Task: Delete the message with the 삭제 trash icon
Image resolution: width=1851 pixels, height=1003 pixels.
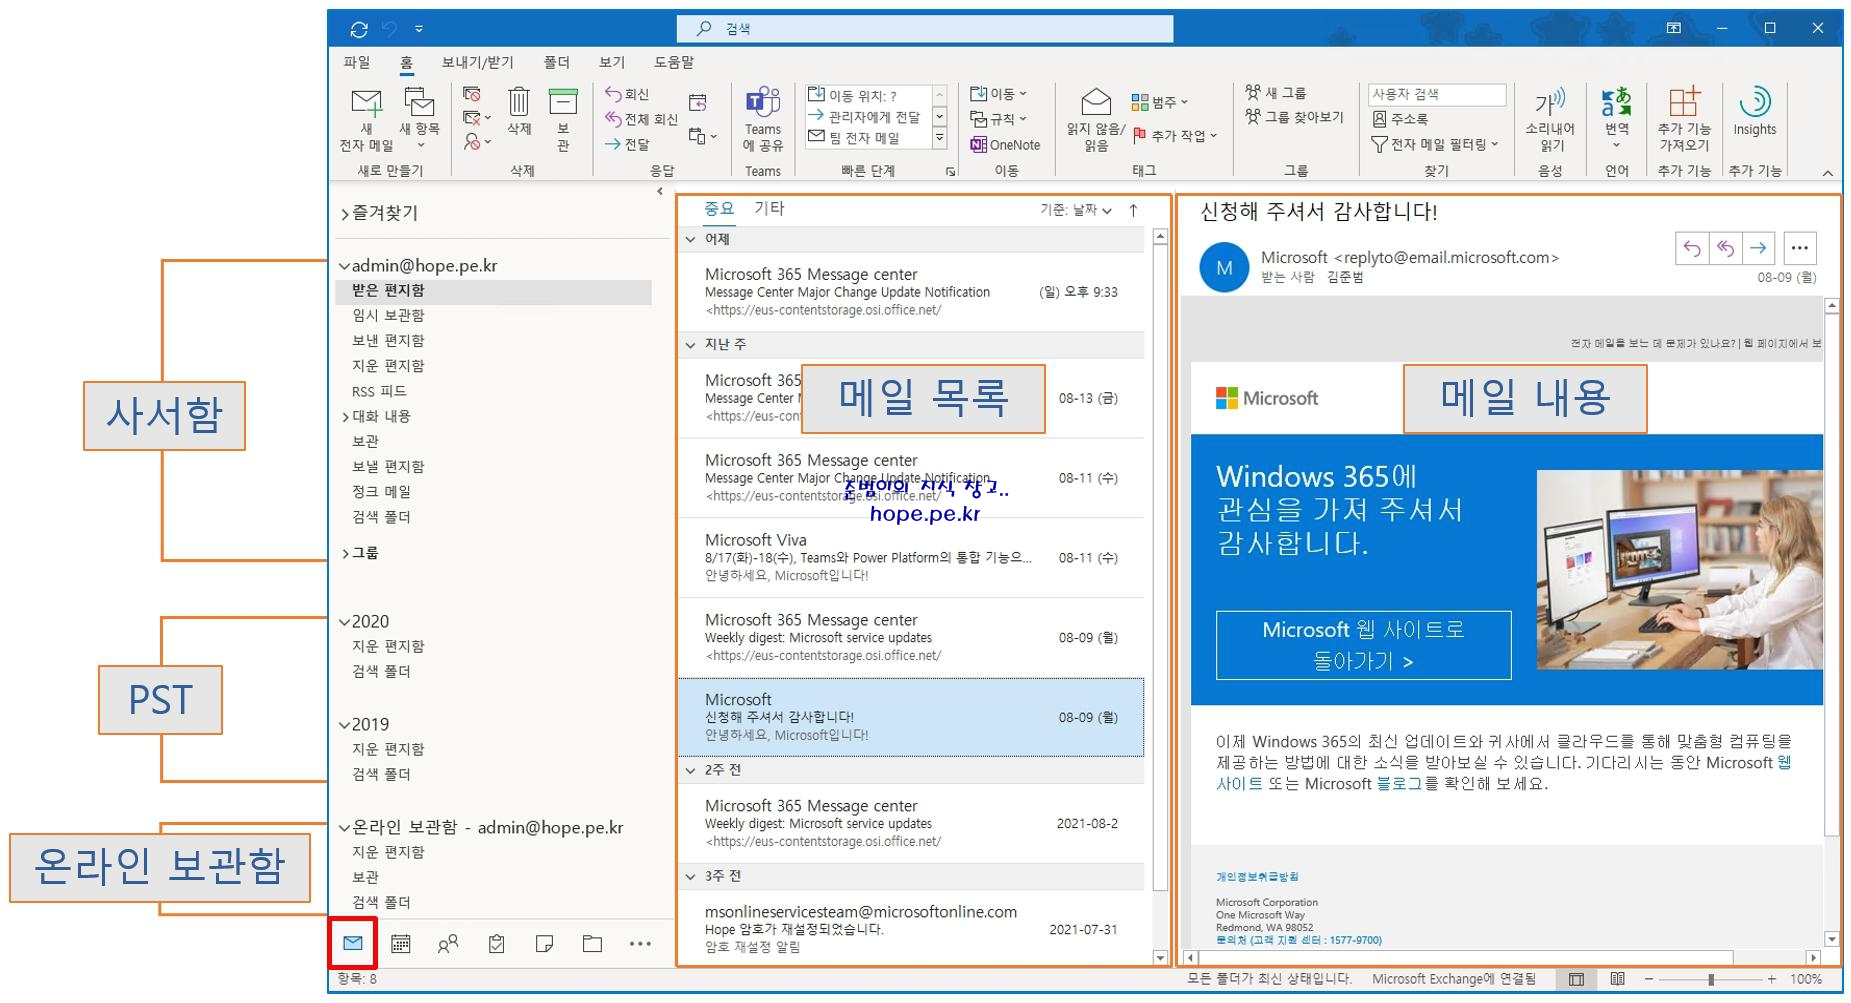Action: [x=518, y=111]
